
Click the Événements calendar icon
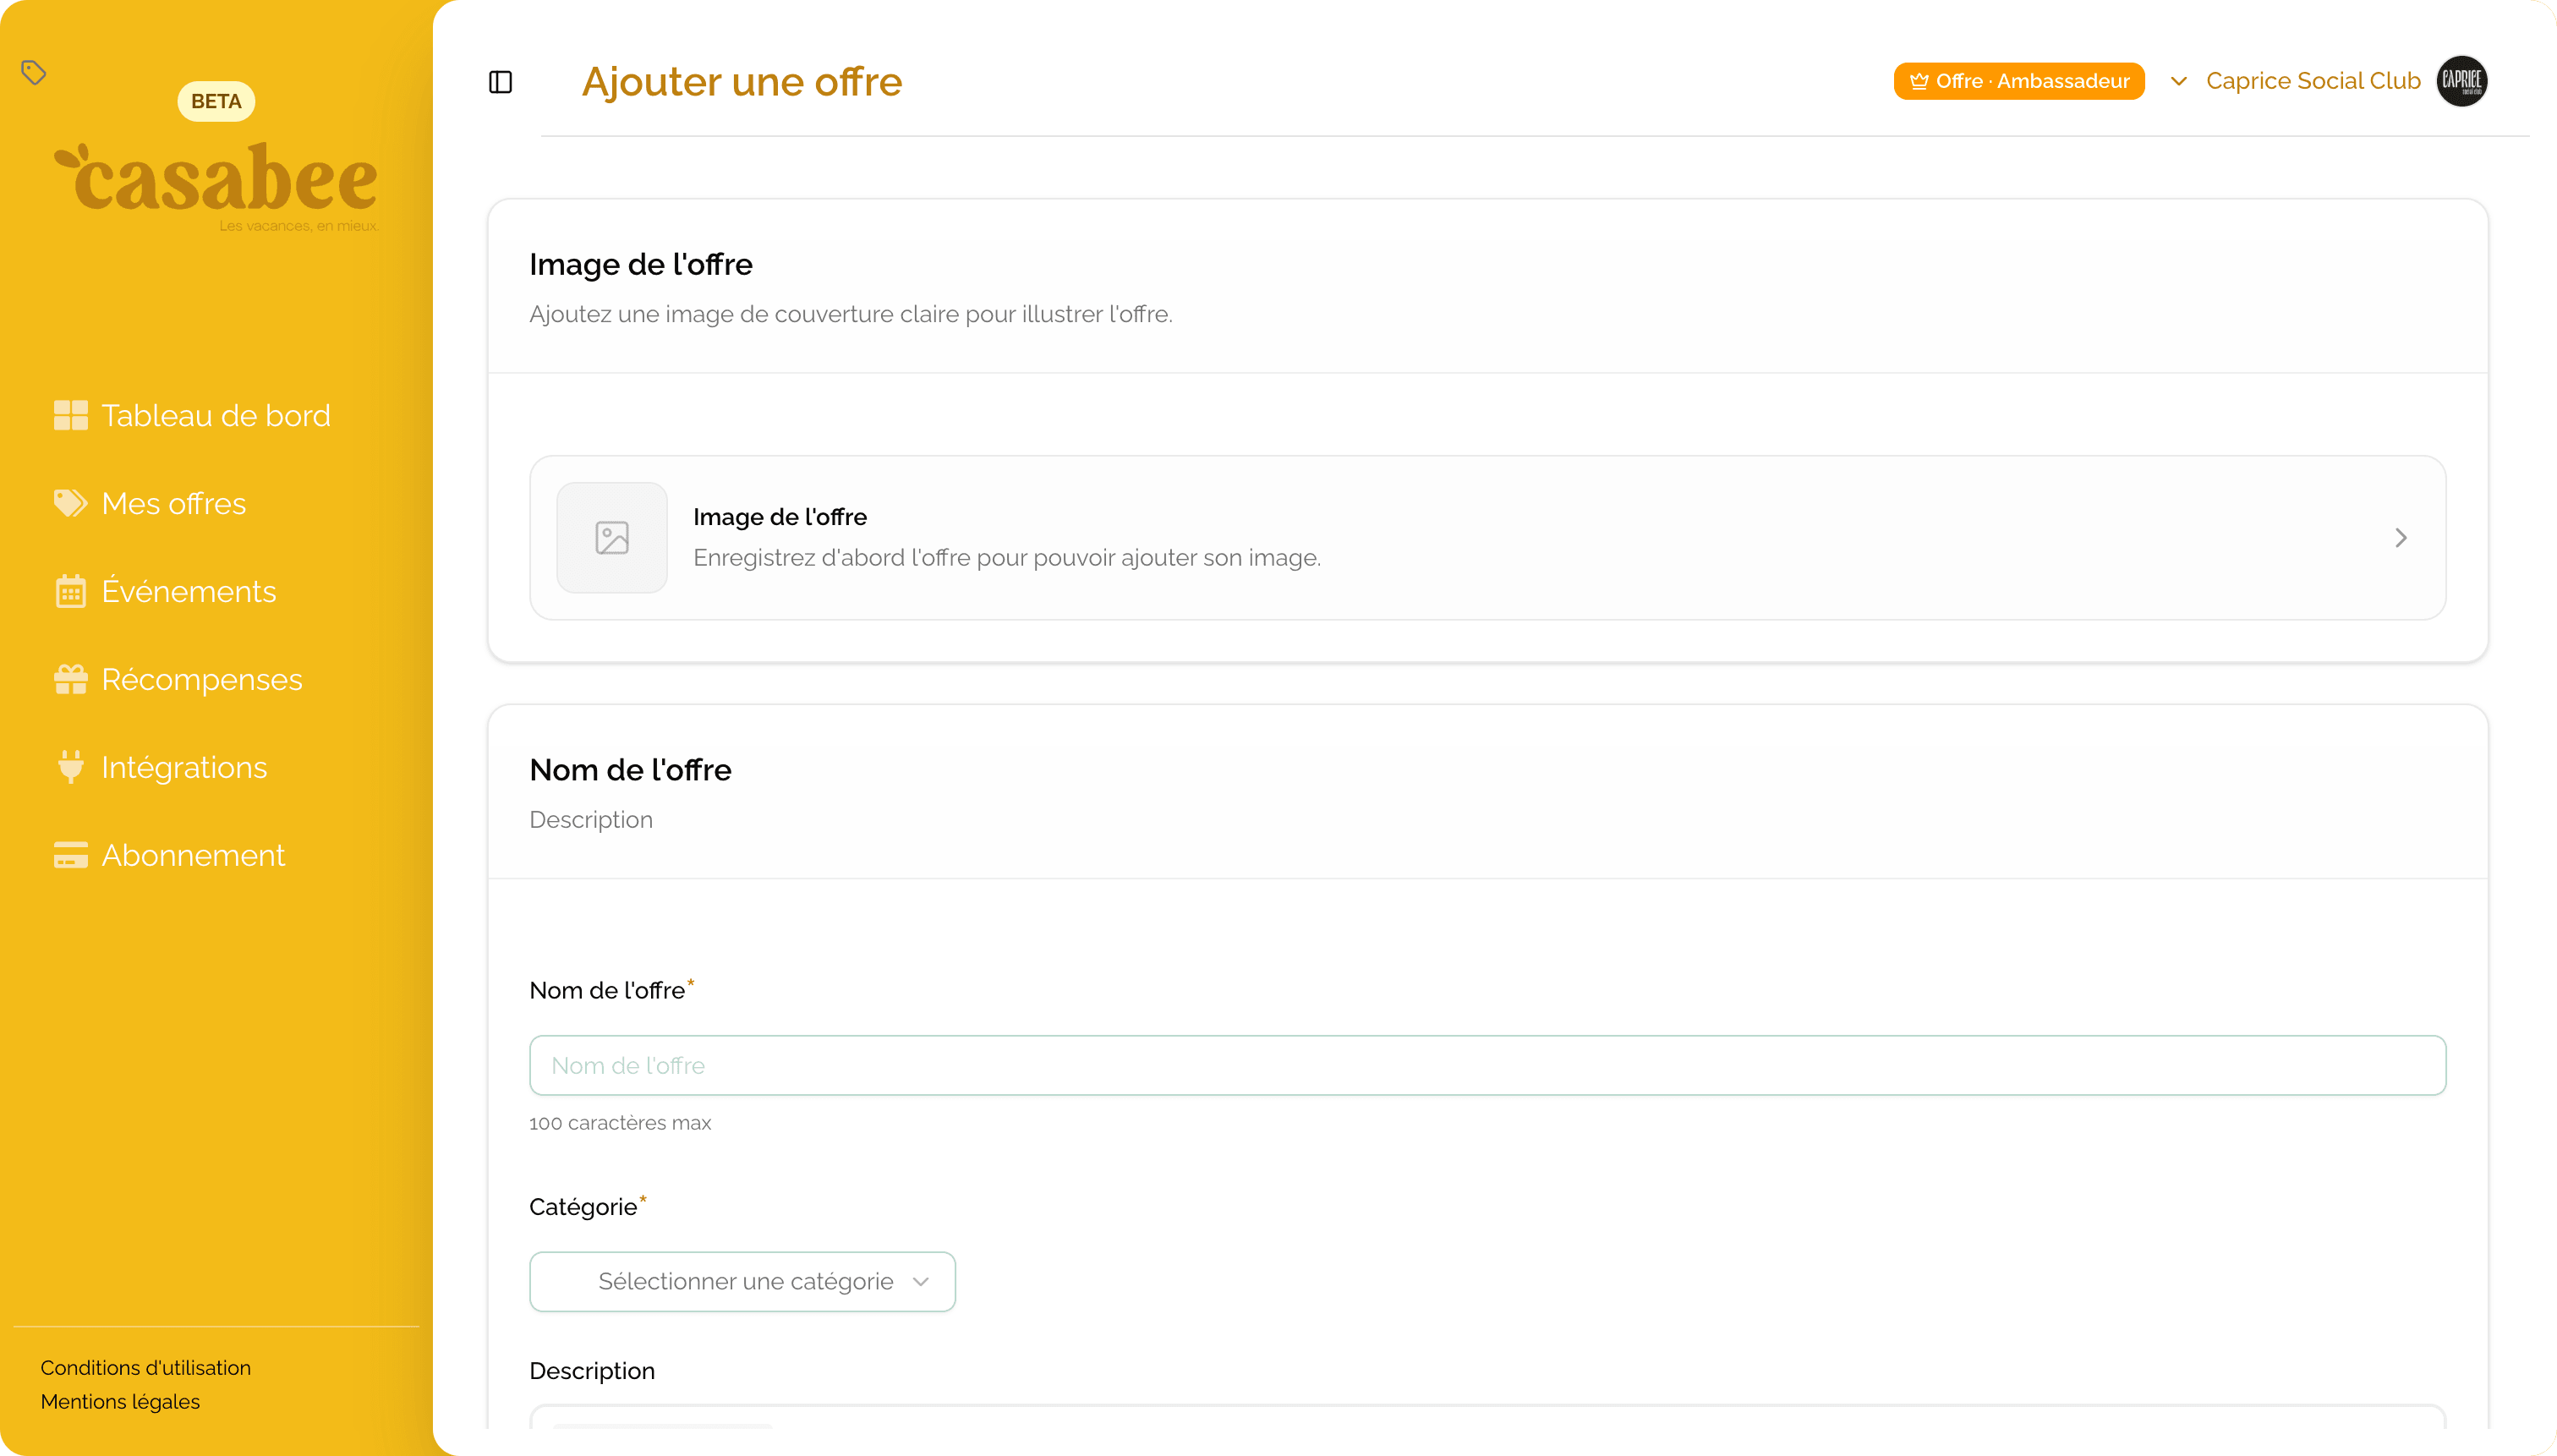[70, 591]
